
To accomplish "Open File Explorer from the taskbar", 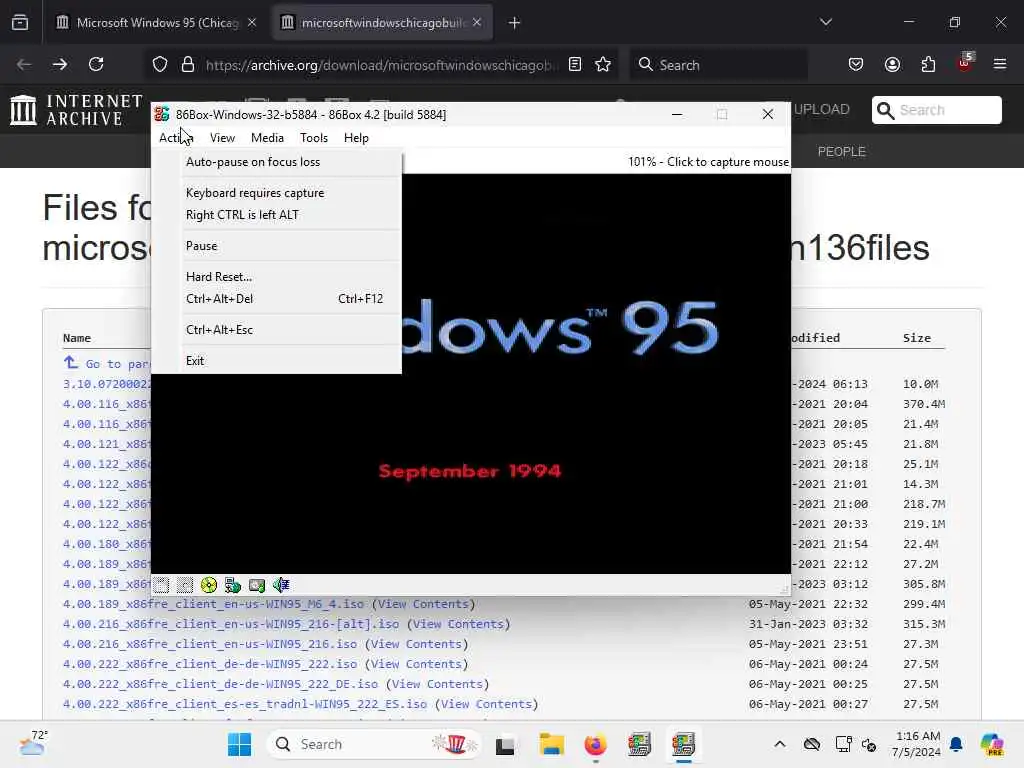I will click(551, 744).
